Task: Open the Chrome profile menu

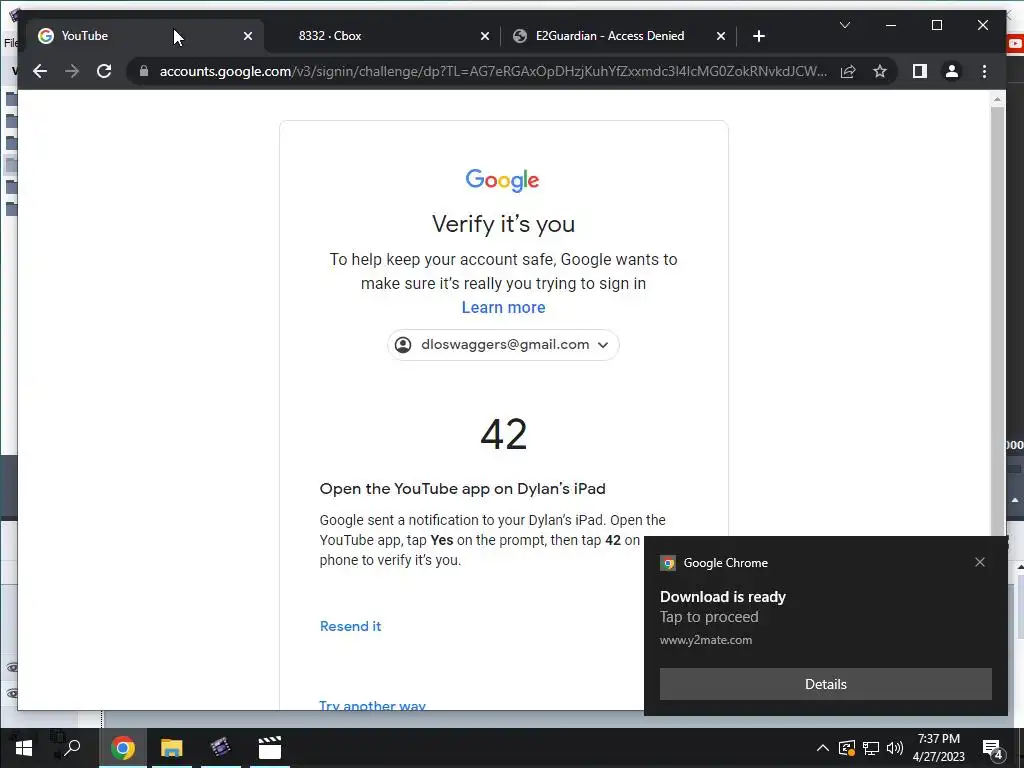Action: pyautogui.click(x=952, y=71)
